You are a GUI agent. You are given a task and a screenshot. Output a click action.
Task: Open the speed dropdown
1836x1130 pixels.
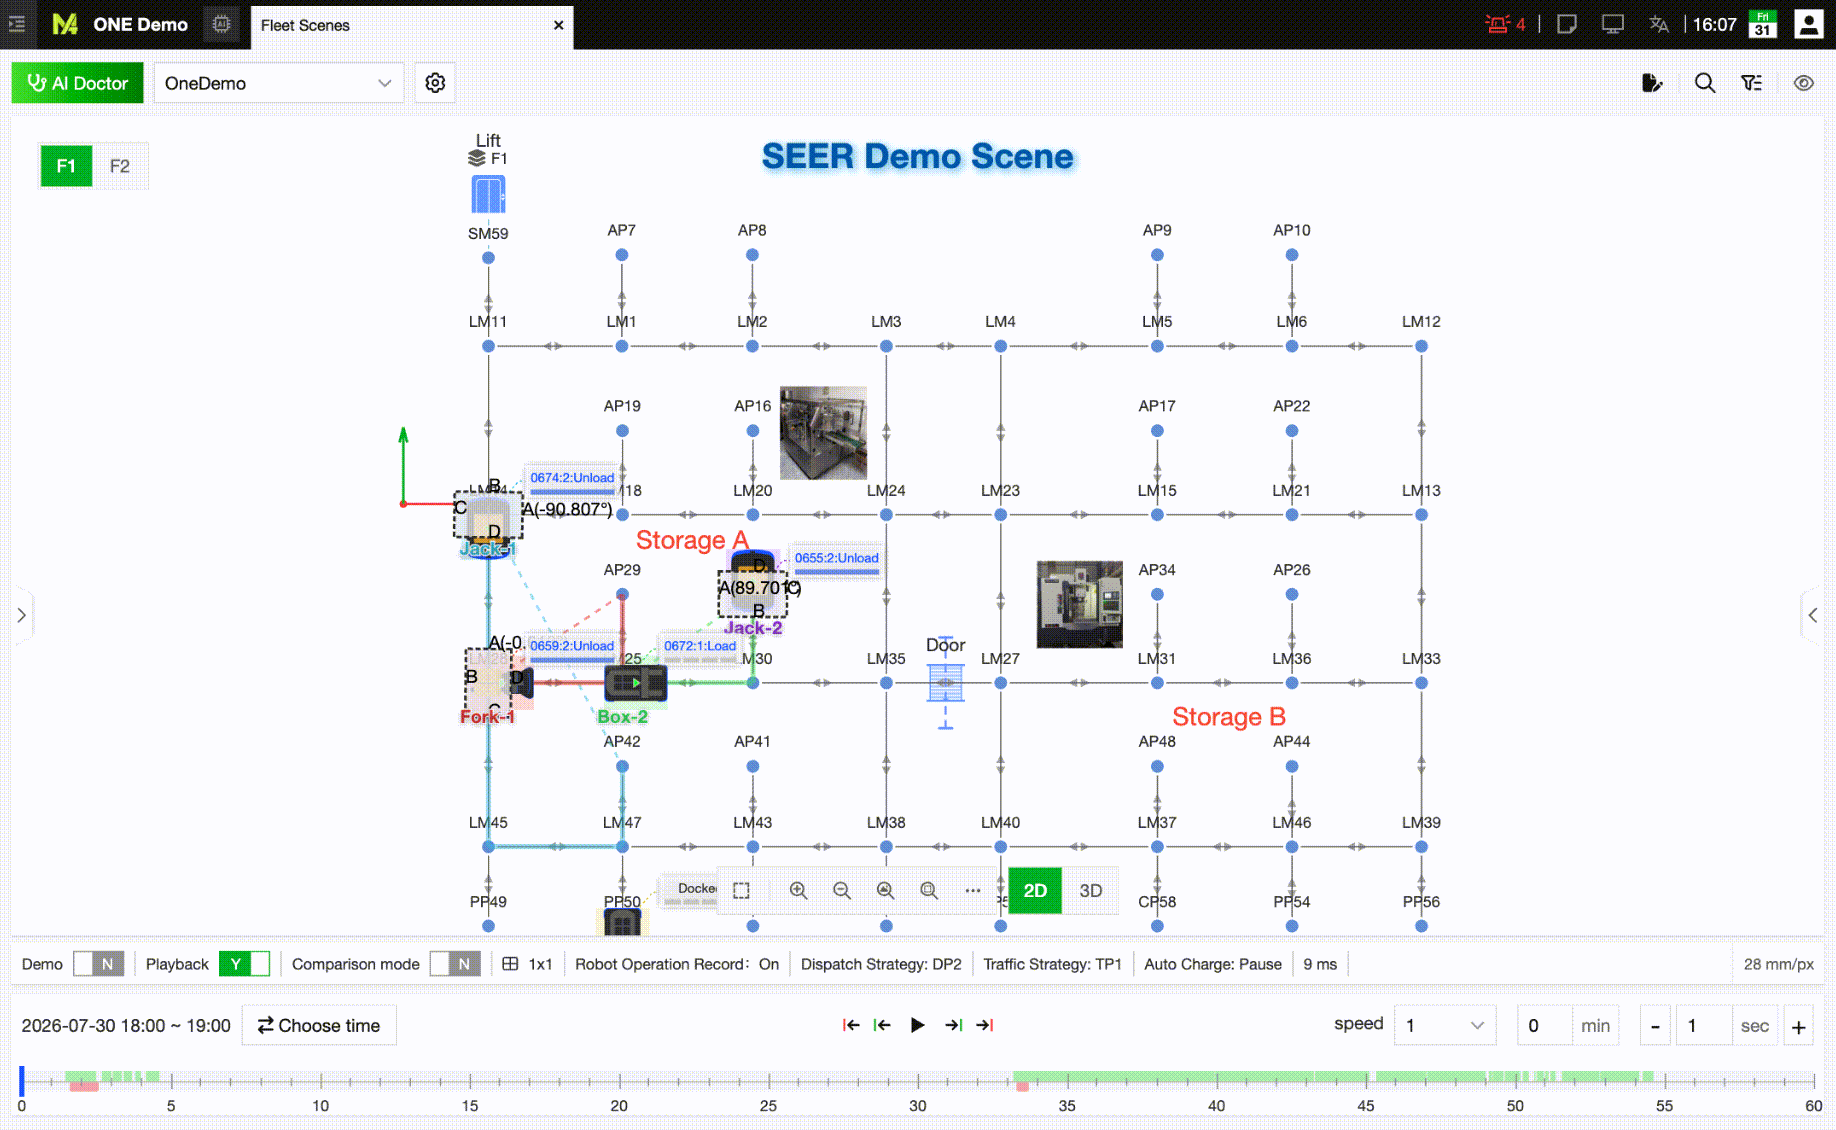coord(1444,1025)
